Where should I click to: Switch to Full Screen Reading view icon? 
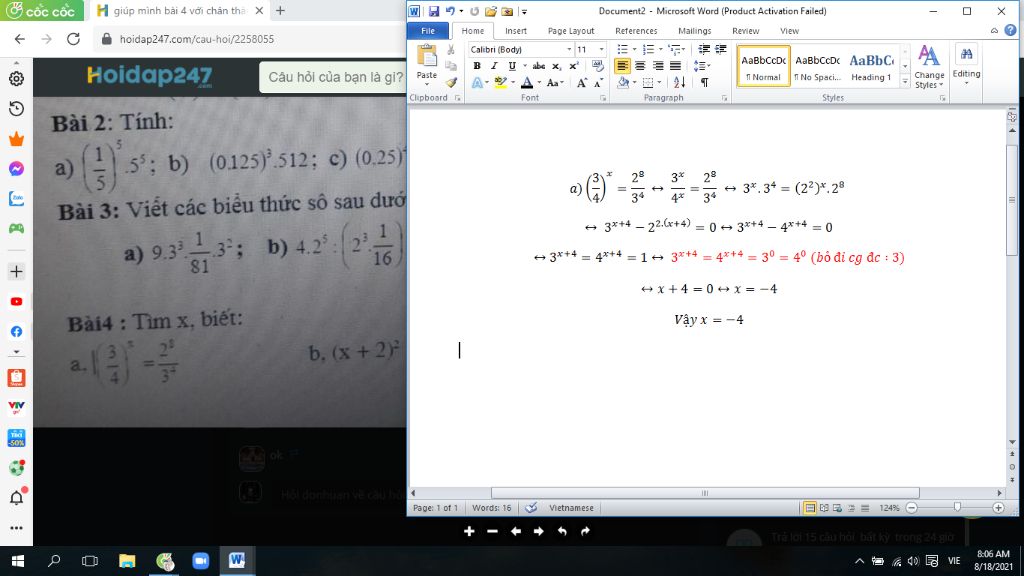point(824,507)
